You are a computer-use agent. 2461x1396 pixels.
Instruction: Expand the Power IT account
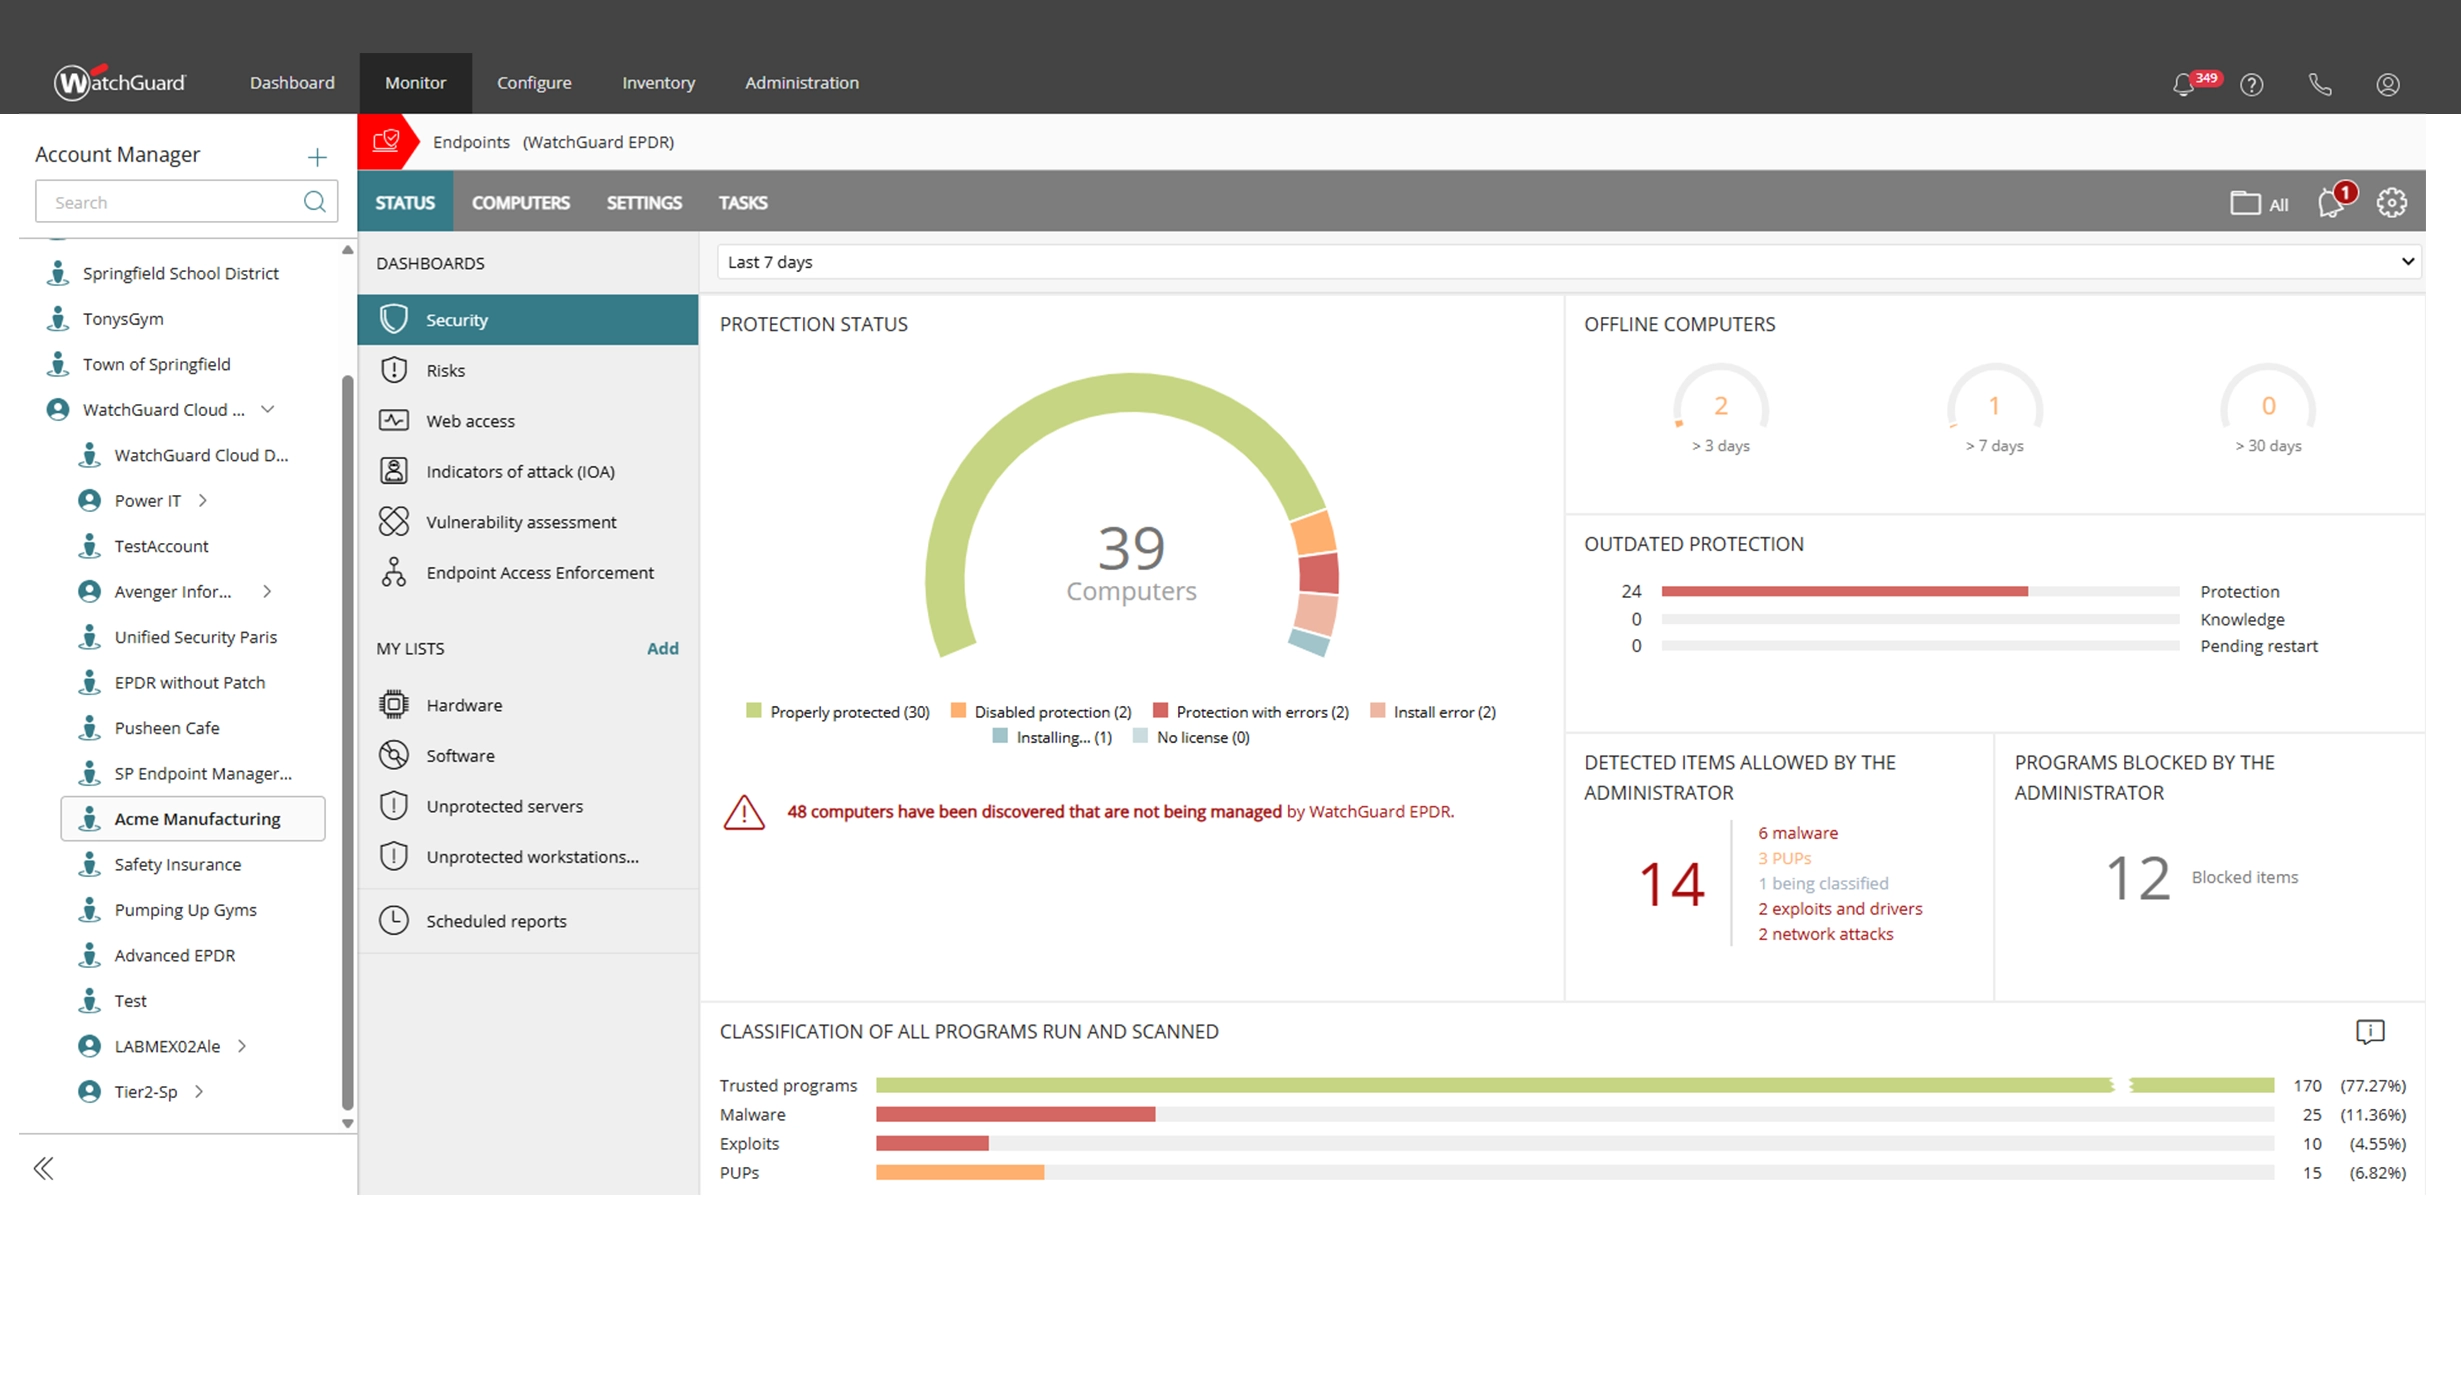[x=203, y=500]
